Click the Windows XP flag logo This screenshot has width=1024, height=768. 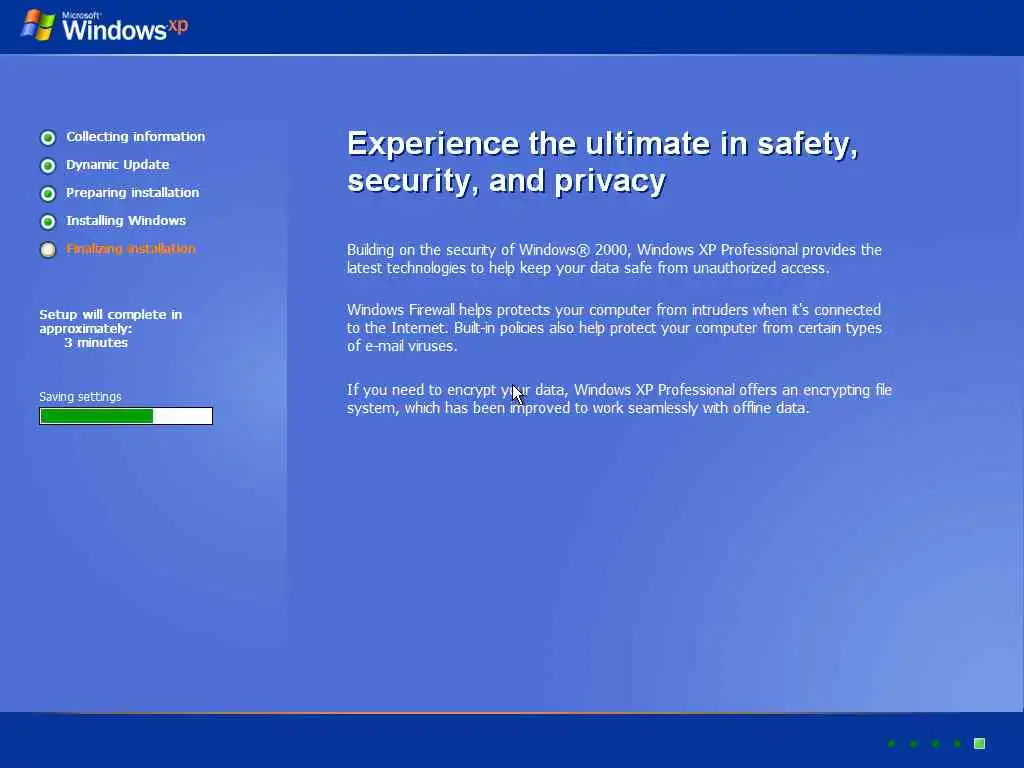(38, 25)
